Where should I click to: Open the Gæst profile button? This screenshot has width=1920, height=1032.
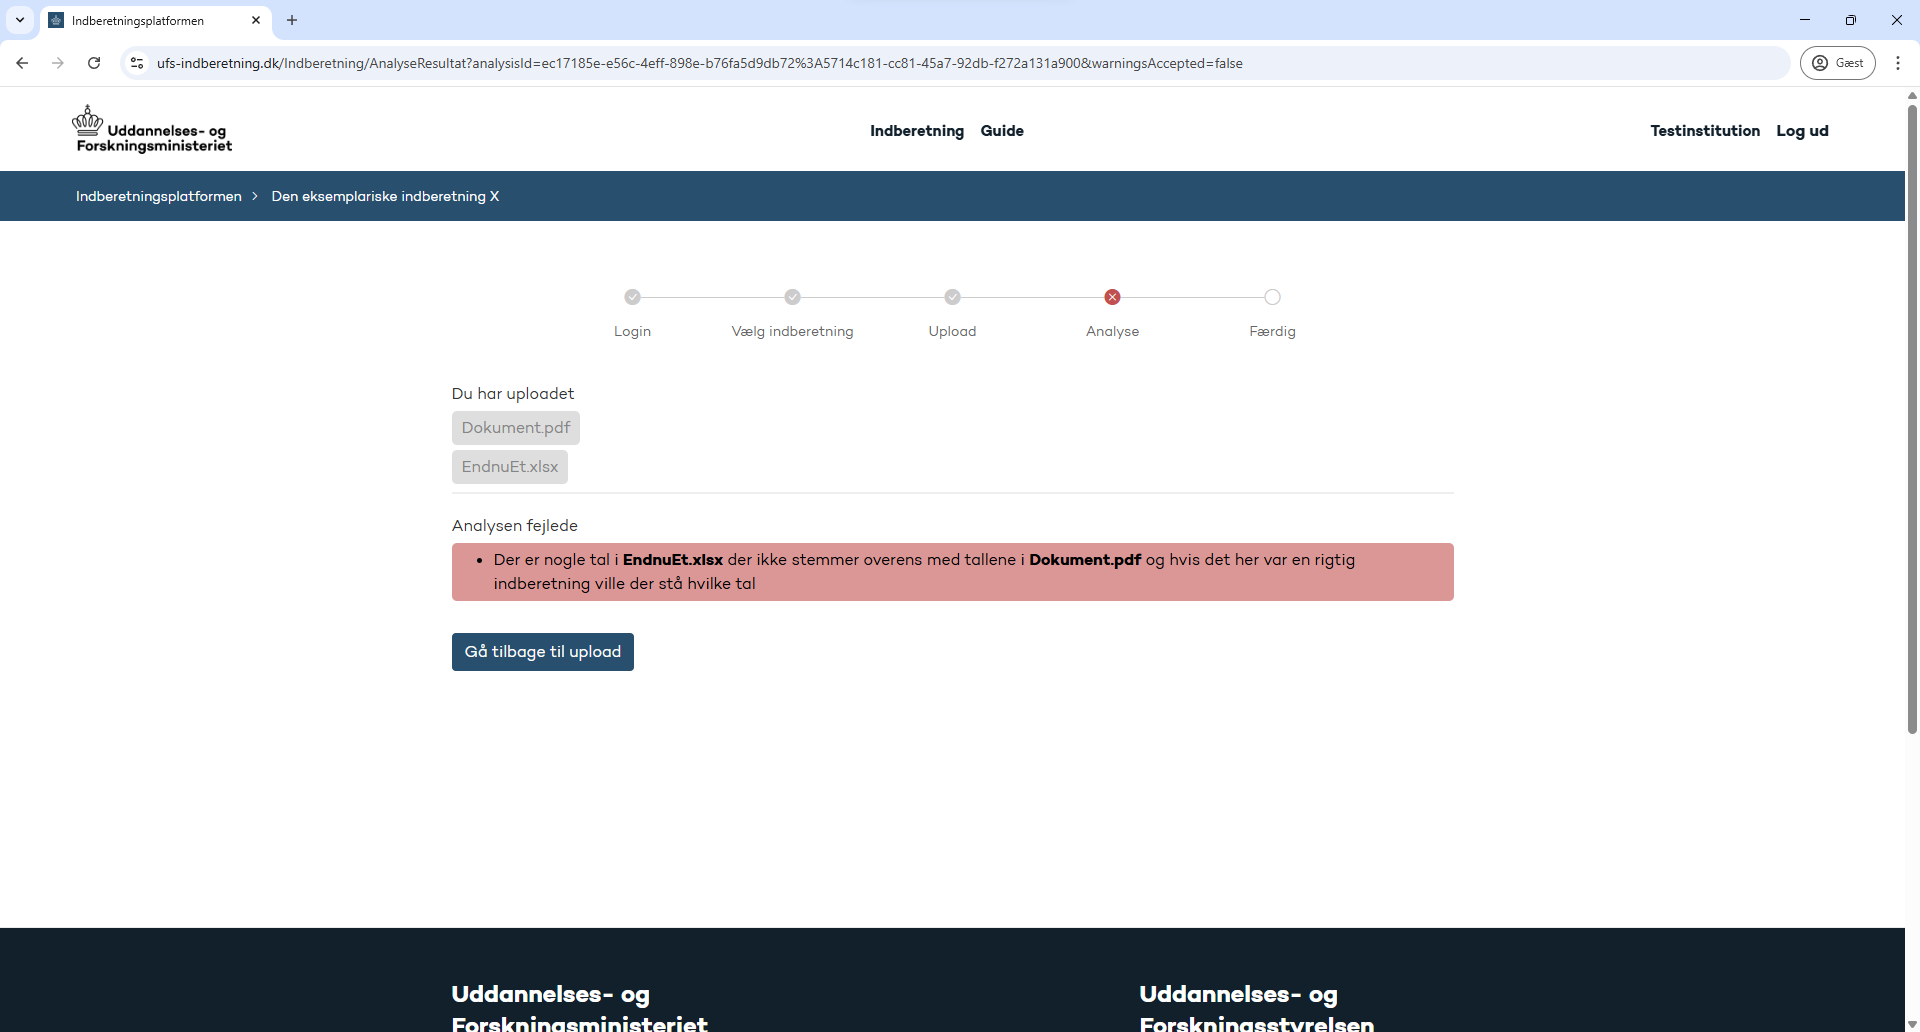(1838, 63)
